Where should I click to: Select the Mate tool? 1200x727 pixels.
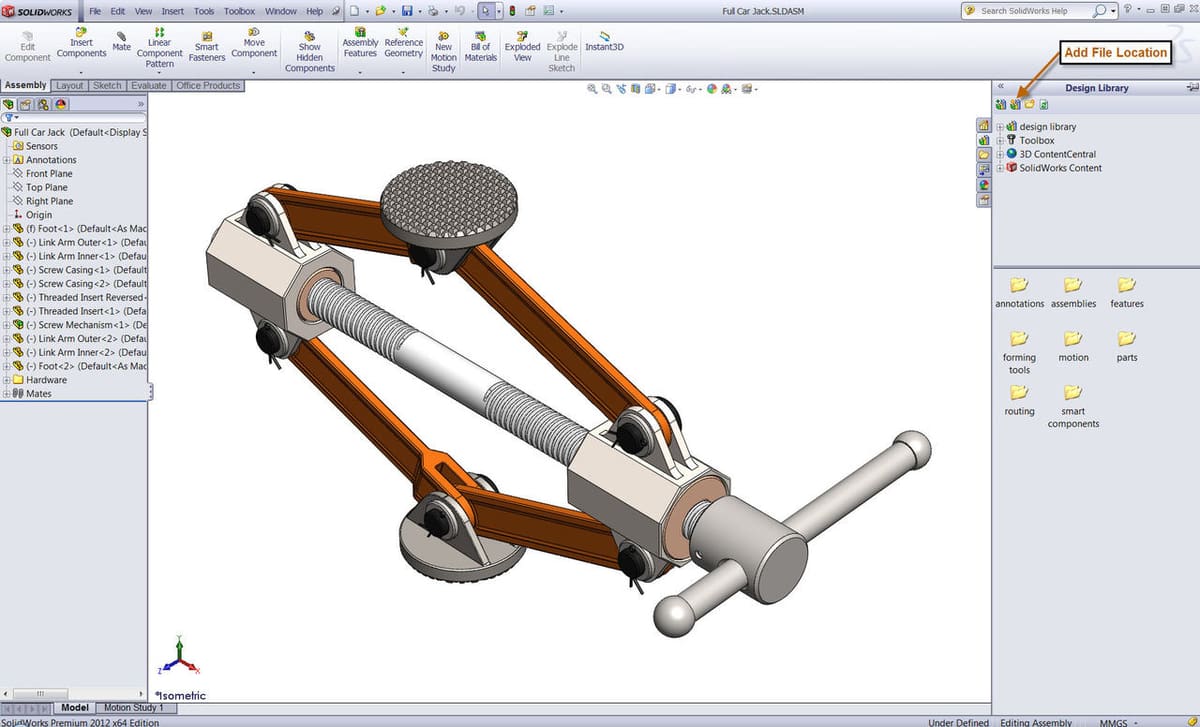tap(121, 41)
